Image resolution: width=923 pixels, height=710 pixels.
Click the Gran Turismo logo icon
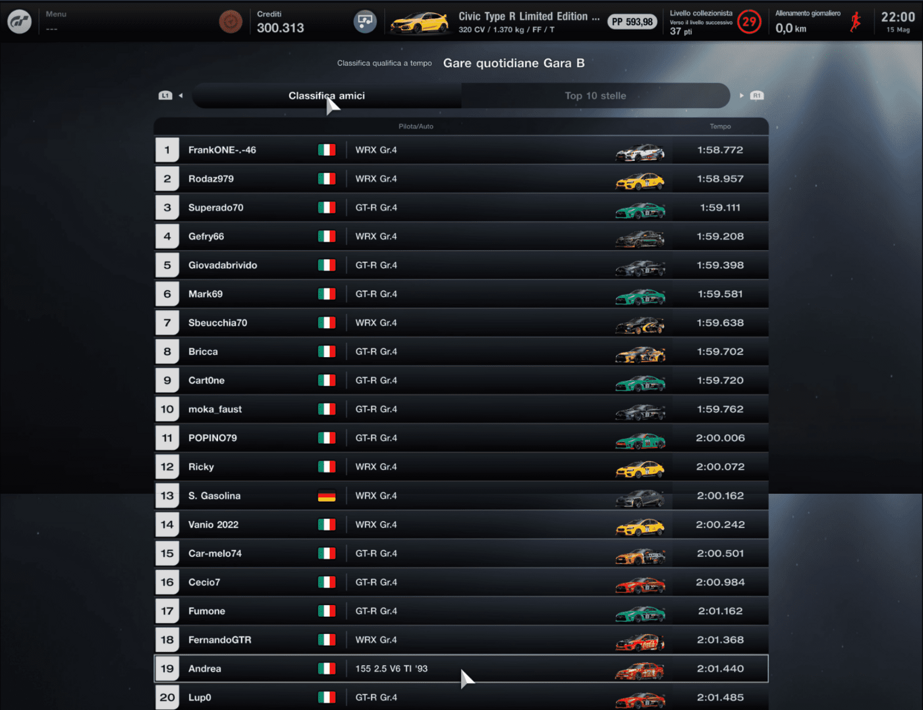point(19,22)
